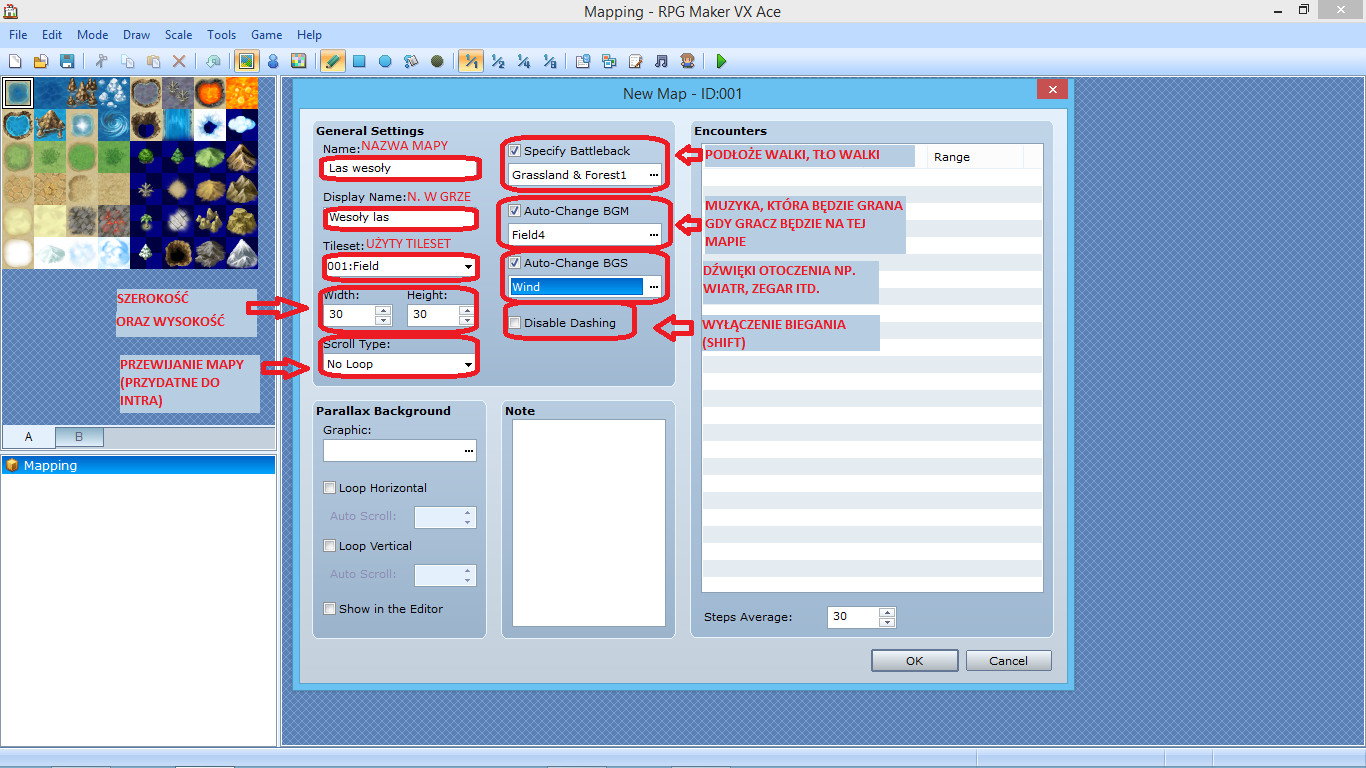Select the Pencil drawing tool

pyautogui.click(x=333, y=61)
